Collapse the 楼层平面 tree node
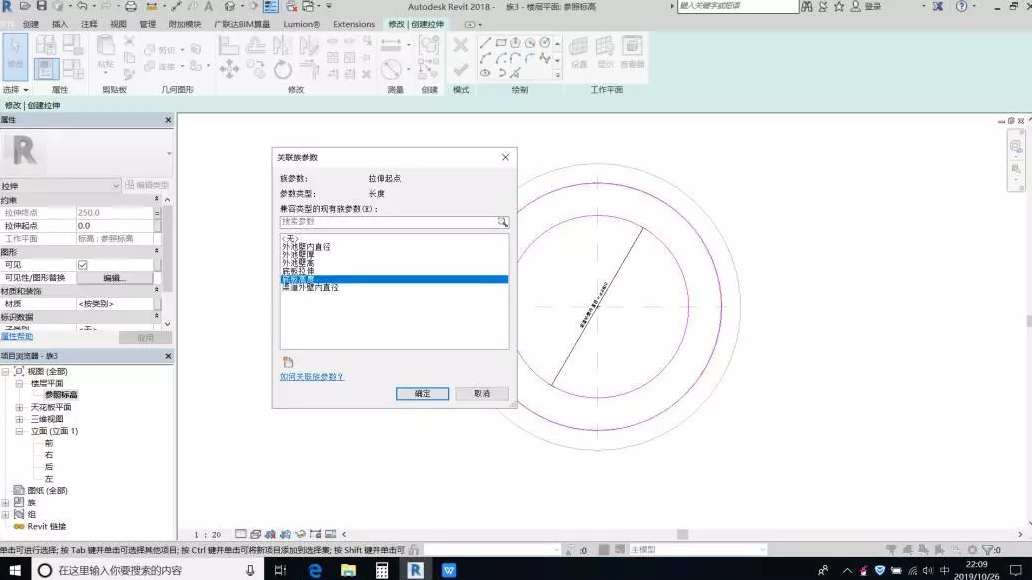 coord(19,383)
